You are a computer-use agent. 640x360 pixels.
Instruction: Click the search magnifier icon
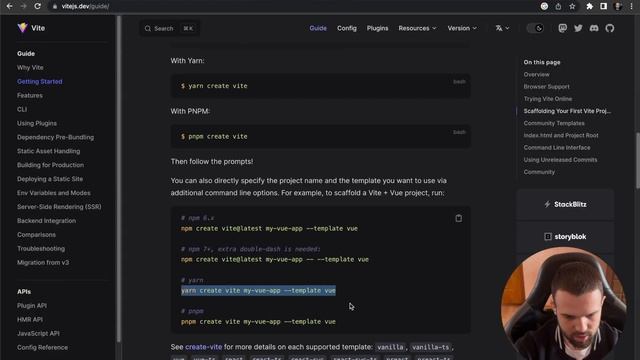(148, 29)
